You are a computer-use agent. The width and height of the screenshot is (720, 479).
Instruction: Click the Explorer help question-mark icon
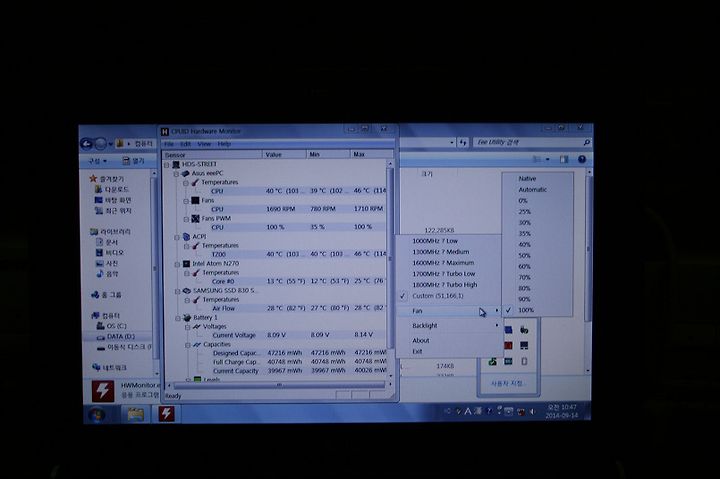pyautogui.click(x=582, y=159)
